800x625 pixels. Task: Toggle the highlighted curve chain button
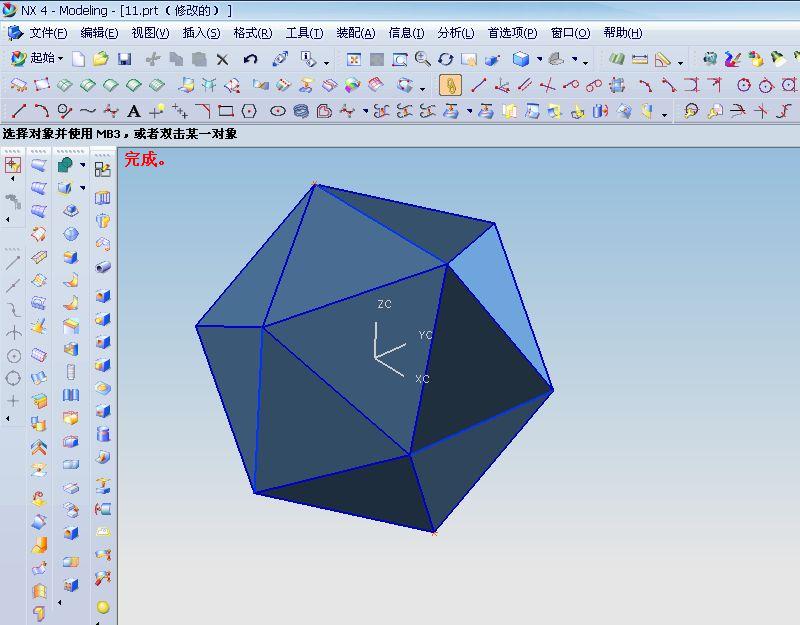[450, 85]
